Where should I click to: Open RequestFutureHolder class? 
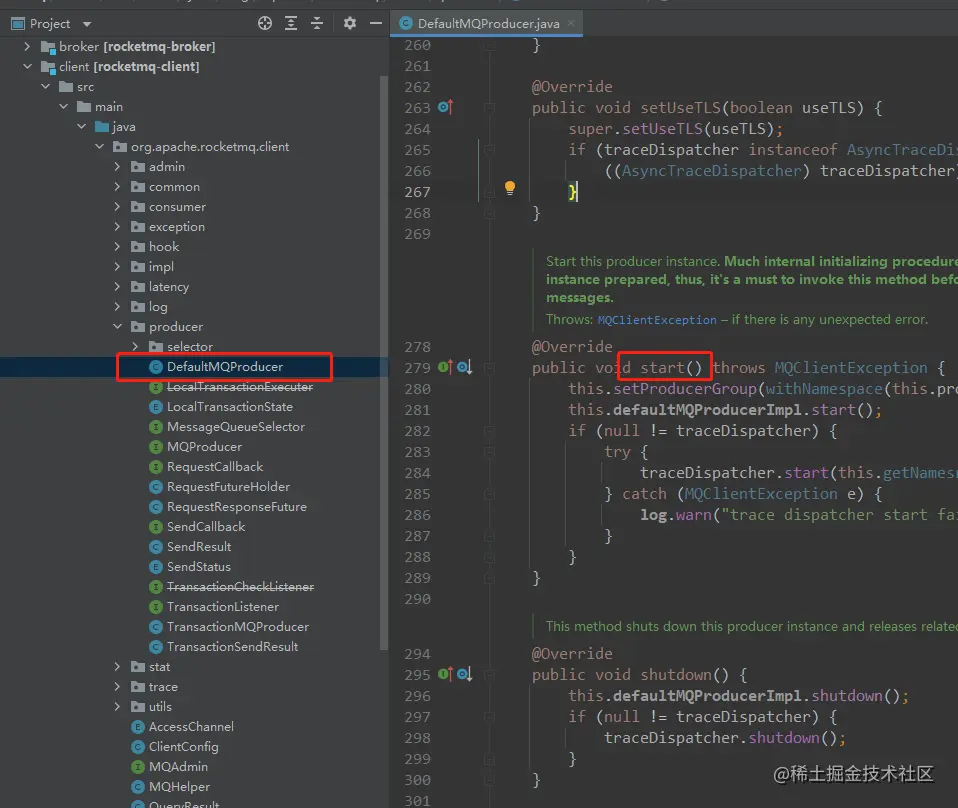coord(220,487)
